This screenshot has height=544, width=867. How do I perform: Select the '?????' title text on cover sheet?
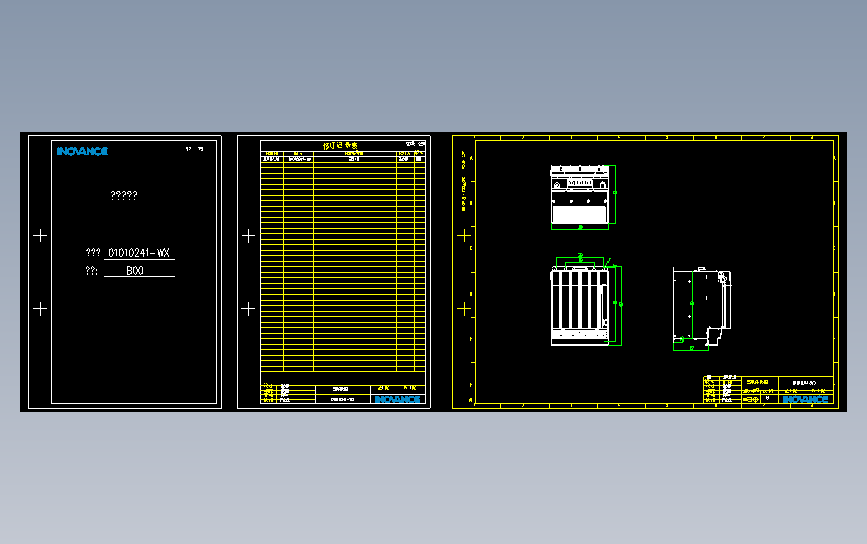coord(124,195)
